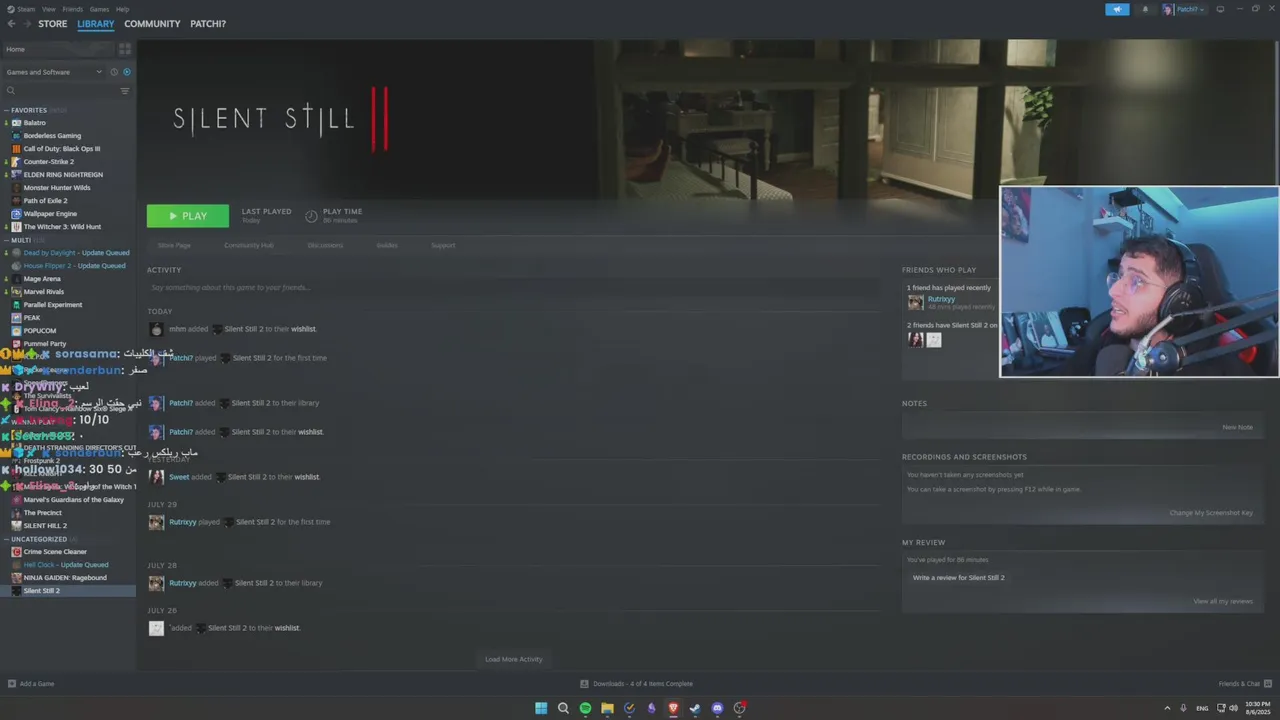Create a New Note
The image size is (1280, 720).
tap(1237, 427)
